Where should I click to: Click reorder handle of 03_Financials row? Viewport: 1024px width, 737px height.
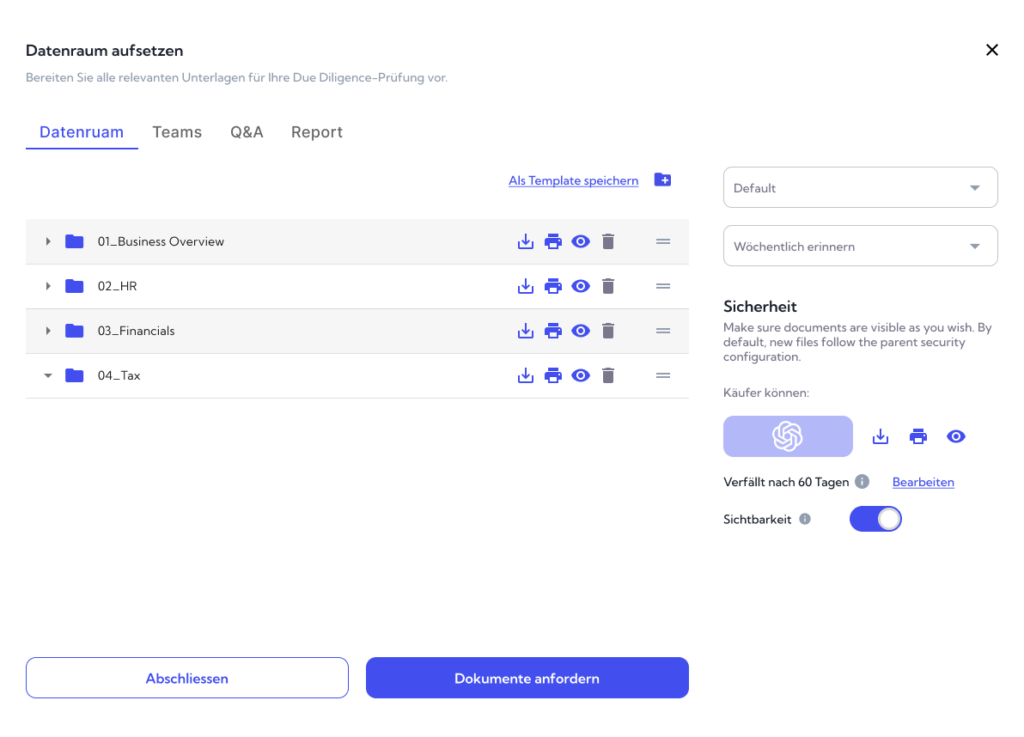tap(663, 331)
